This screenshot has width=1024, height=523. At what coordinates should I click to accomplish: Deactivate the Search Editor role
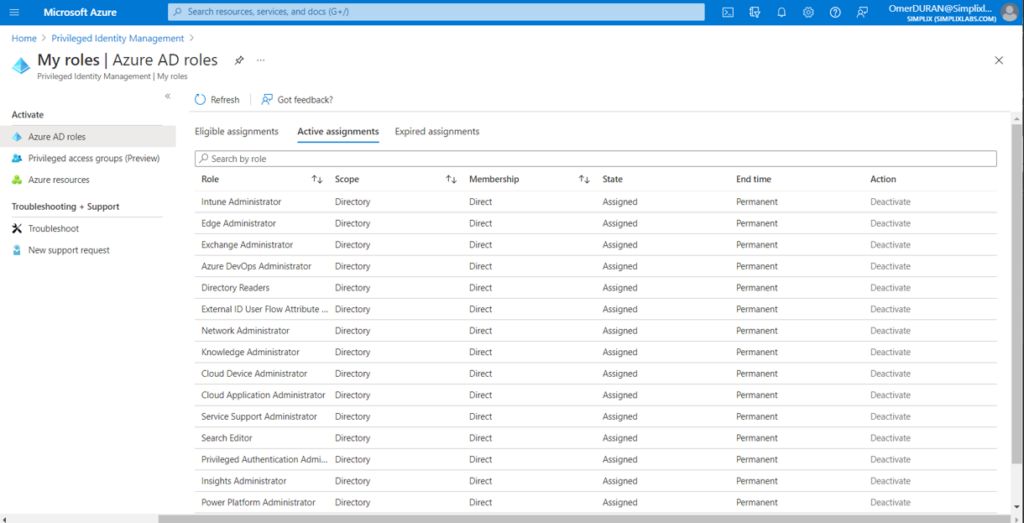(x=890, y=438)
